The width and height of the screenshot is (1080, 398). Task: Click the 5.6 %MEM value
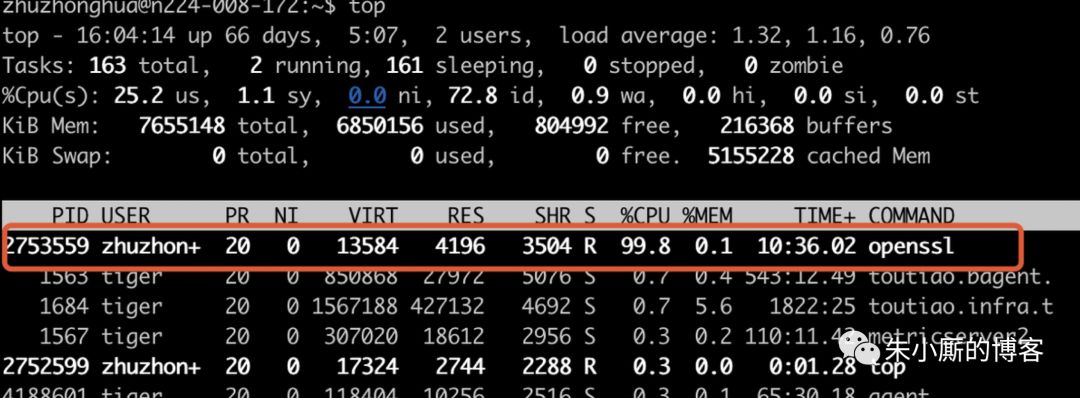(714, 306)
